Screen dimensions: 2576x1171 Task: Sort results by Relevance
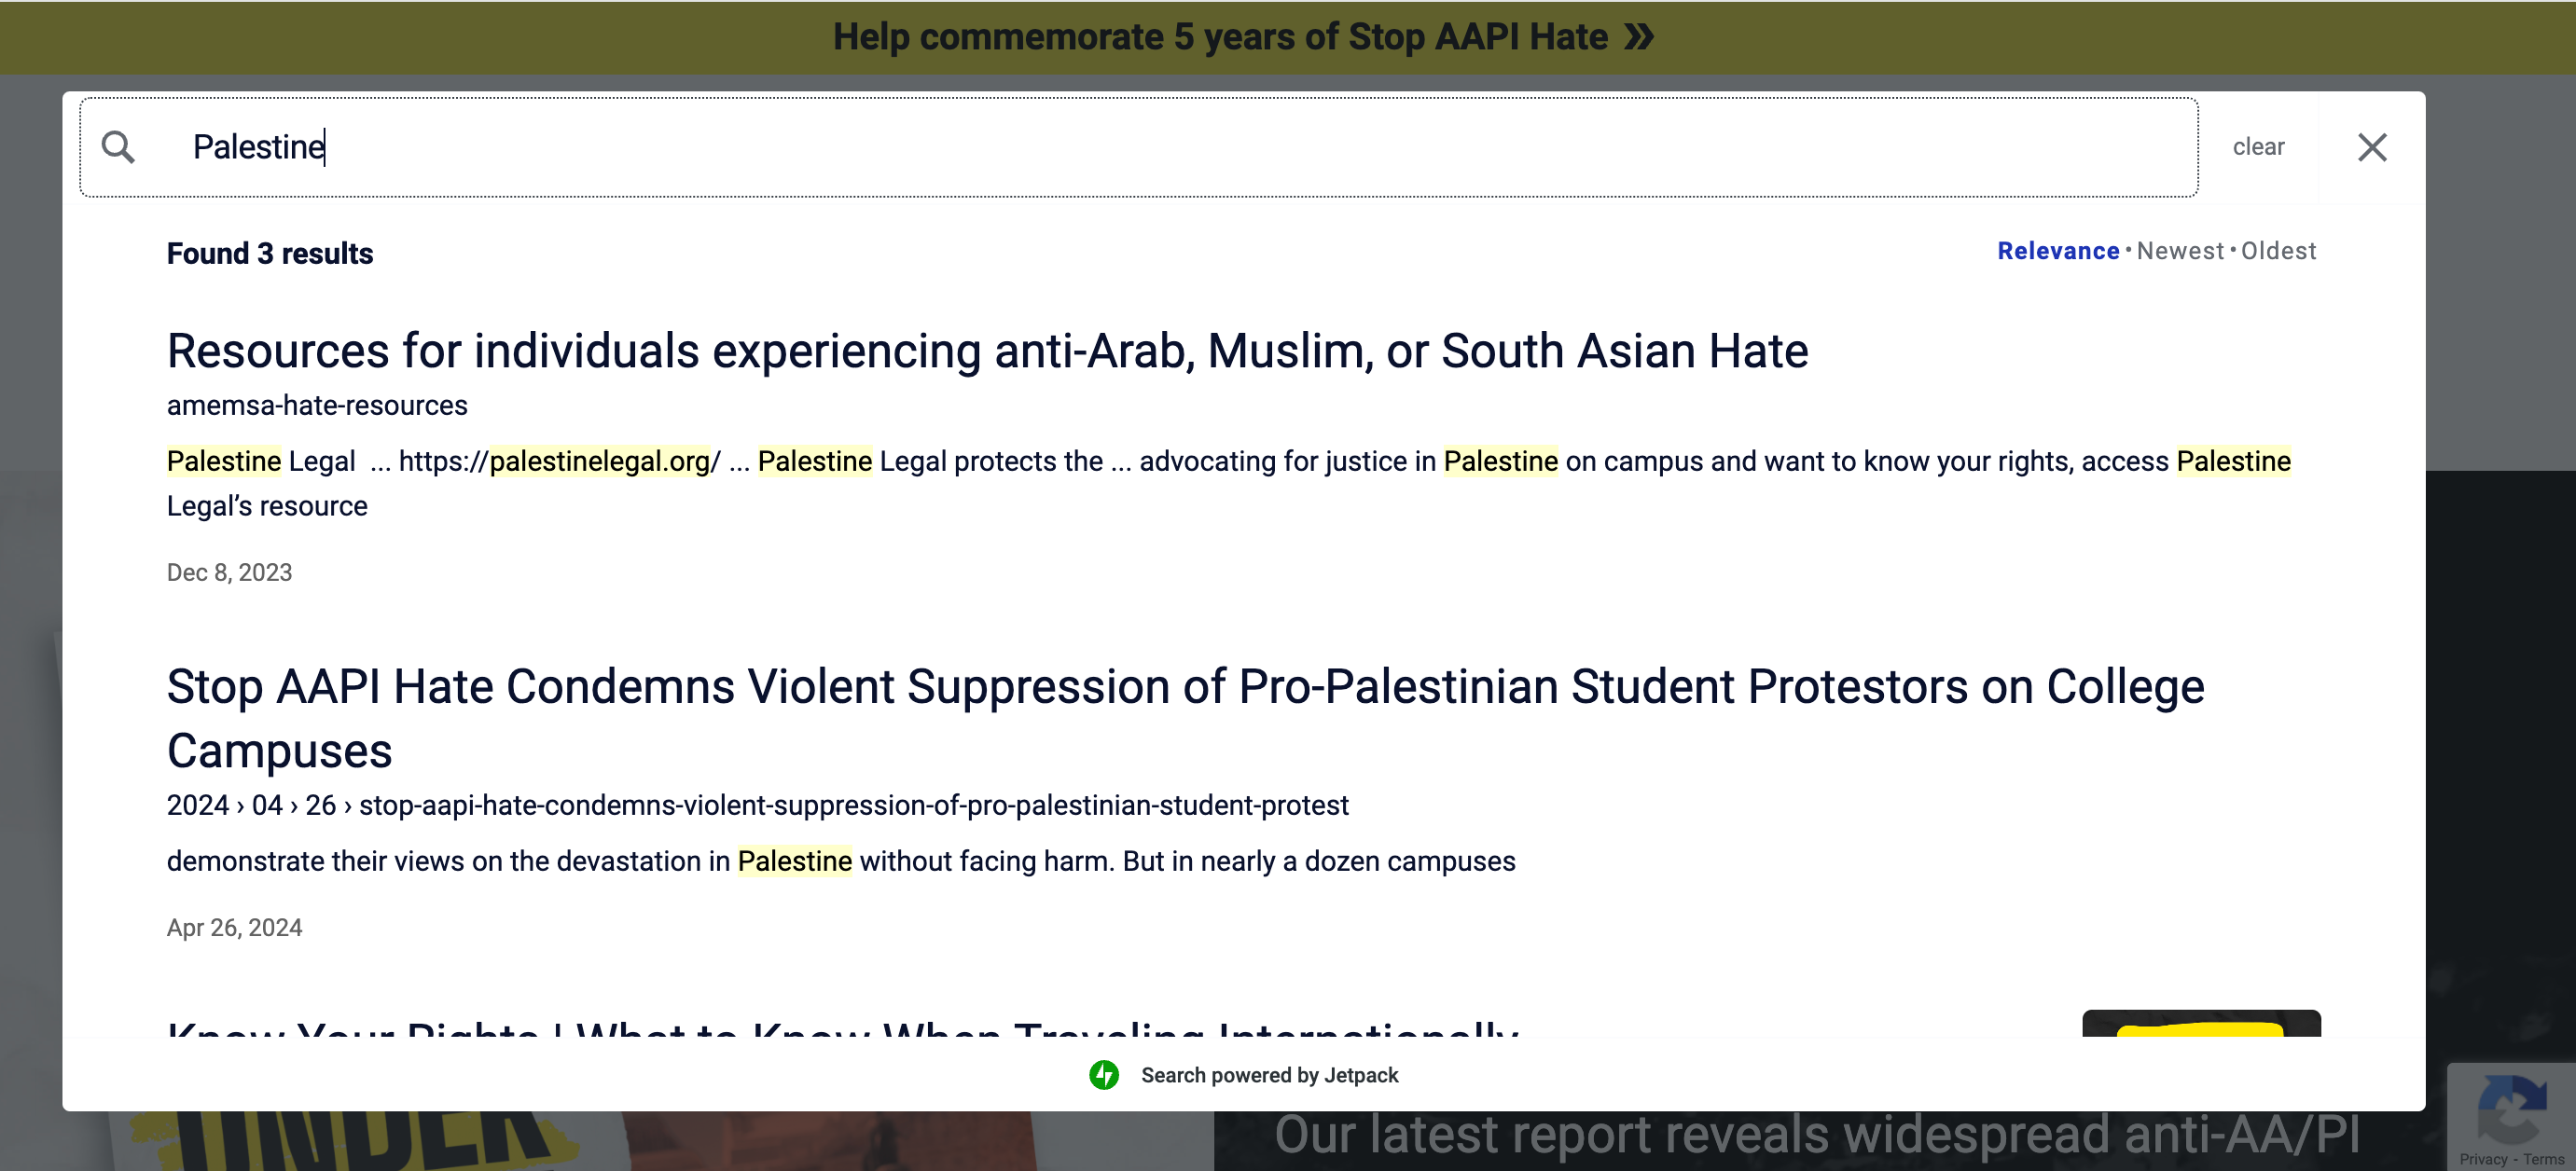pos(2057,251)
